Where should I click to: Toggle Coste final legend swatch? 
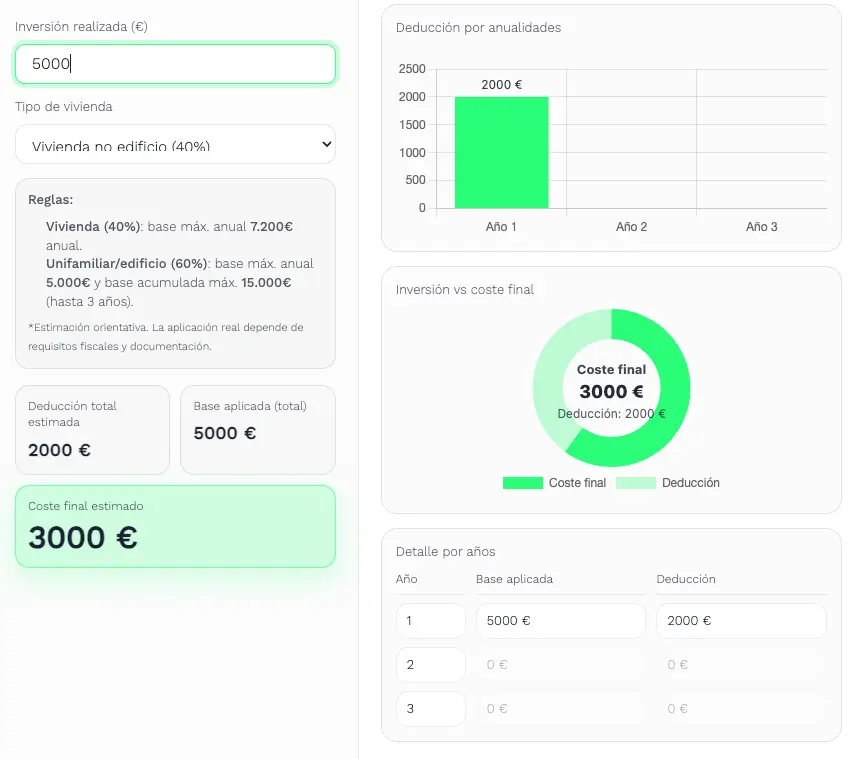coord(522,483)
